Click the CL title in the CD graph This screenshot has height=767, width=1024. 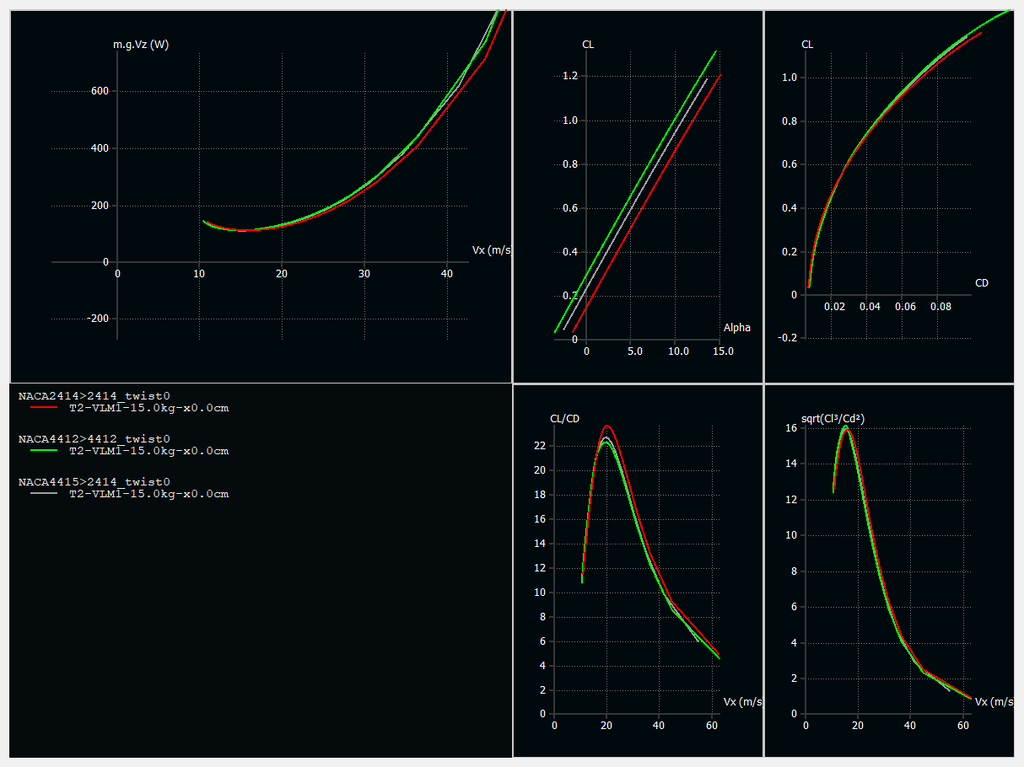coord(808,45)
